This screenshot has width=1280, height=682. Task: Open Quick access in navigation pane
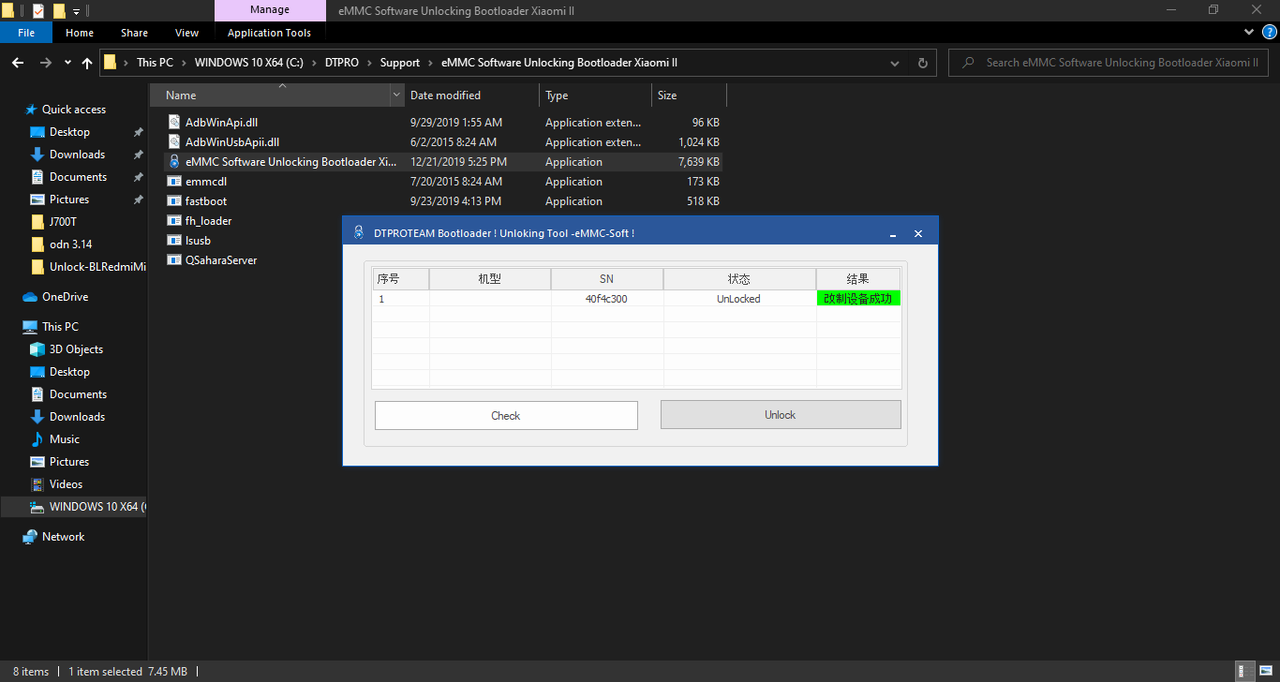point(73,109)
